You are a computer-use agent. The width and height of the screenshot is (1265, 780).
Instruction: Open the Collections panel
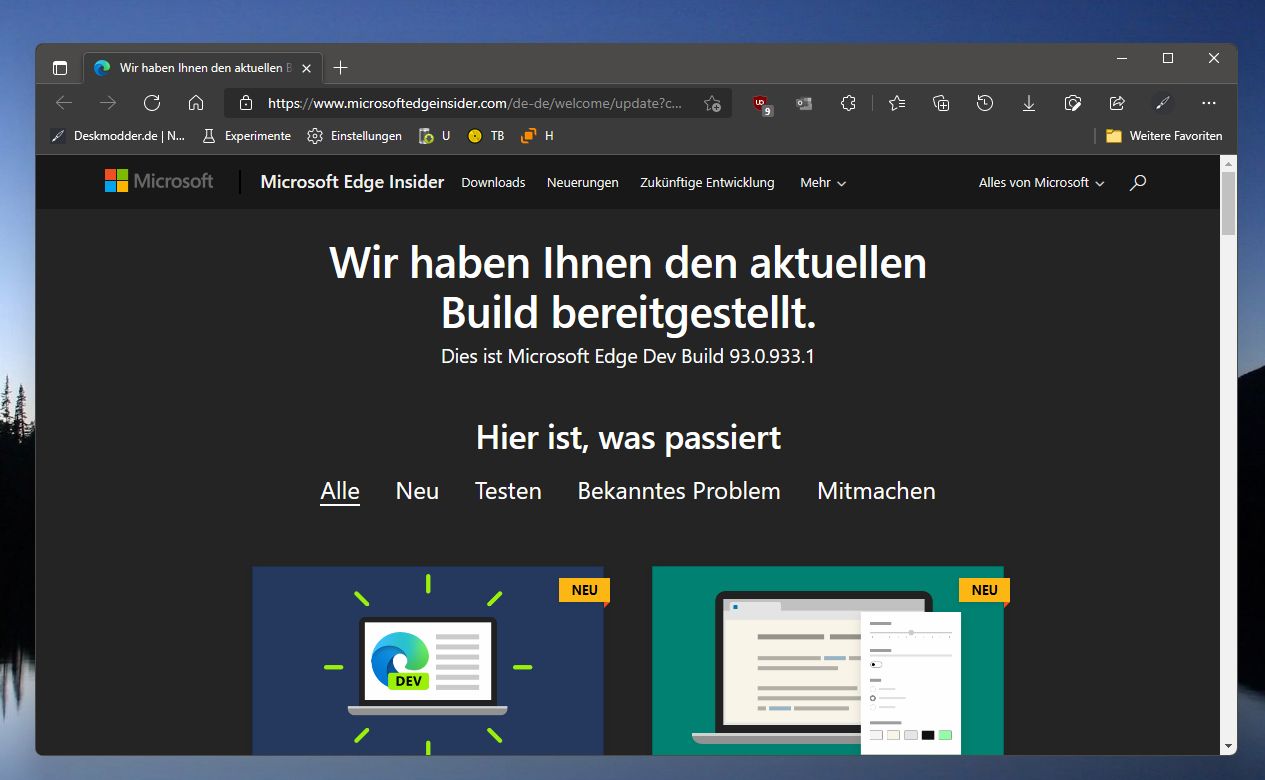[x=941, y=103]
